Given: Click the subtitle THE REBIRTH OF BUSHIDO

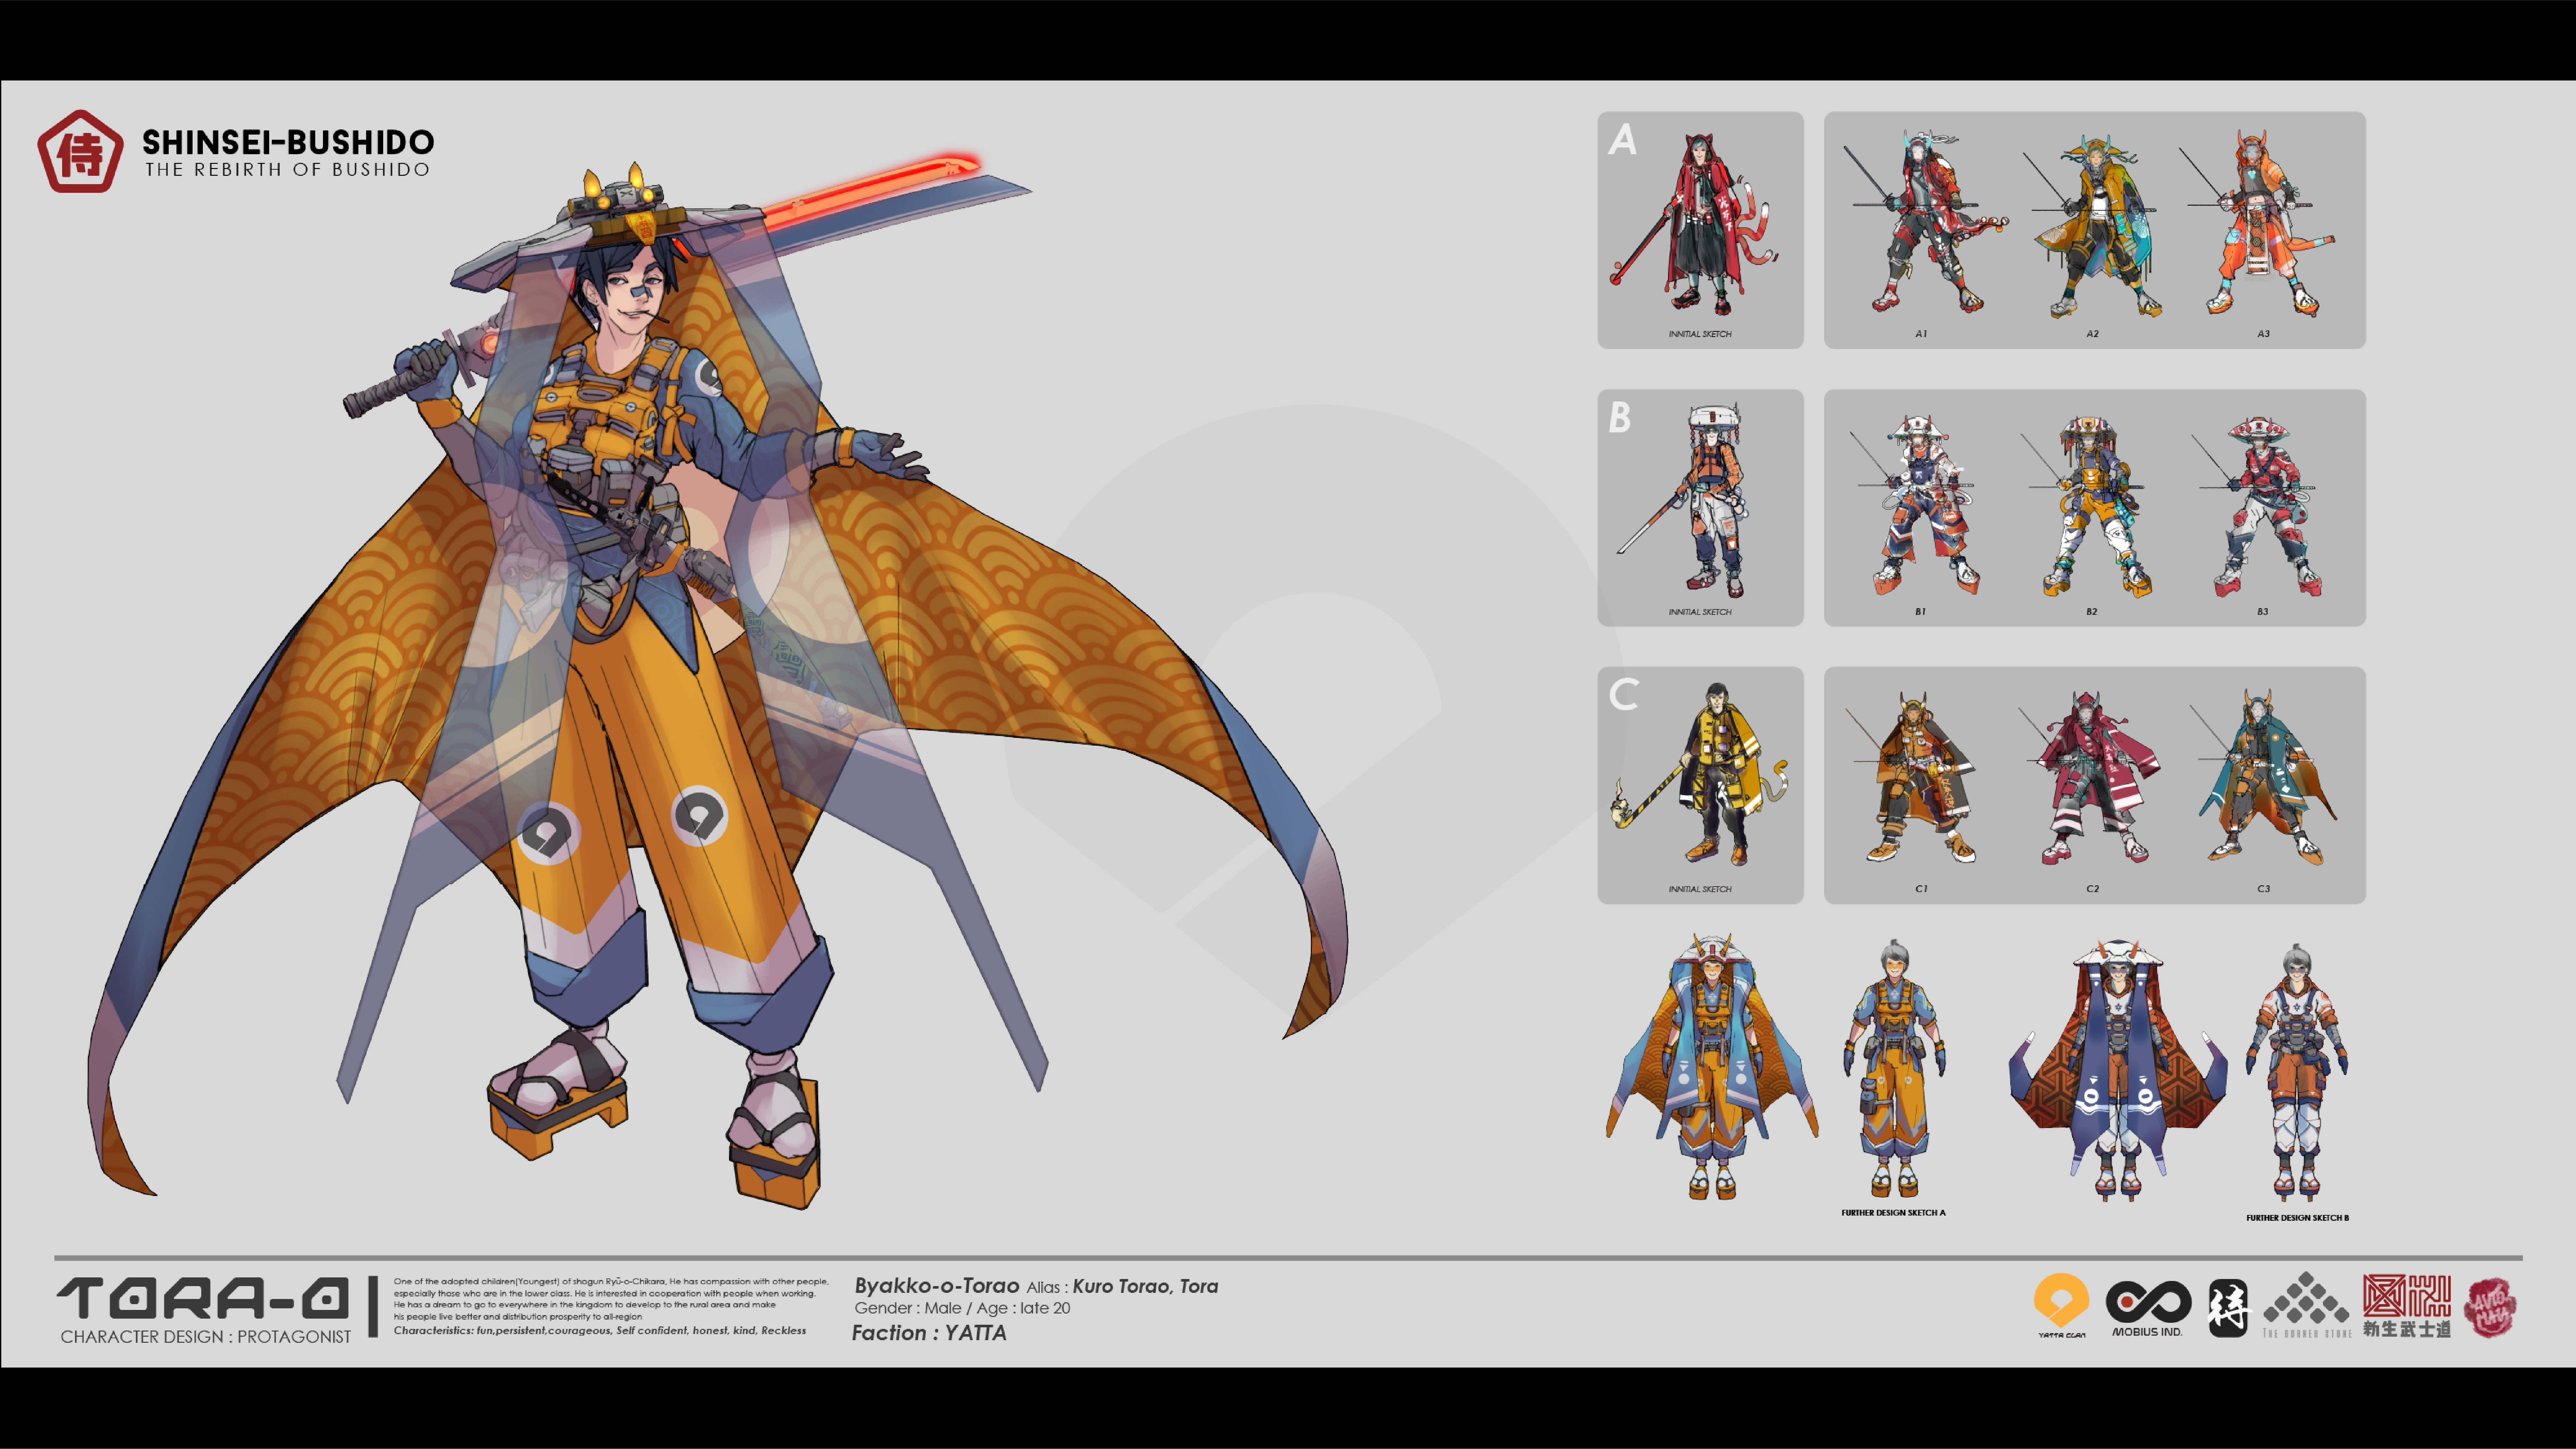Looking at the screenshot, I should tap(288, 170).
